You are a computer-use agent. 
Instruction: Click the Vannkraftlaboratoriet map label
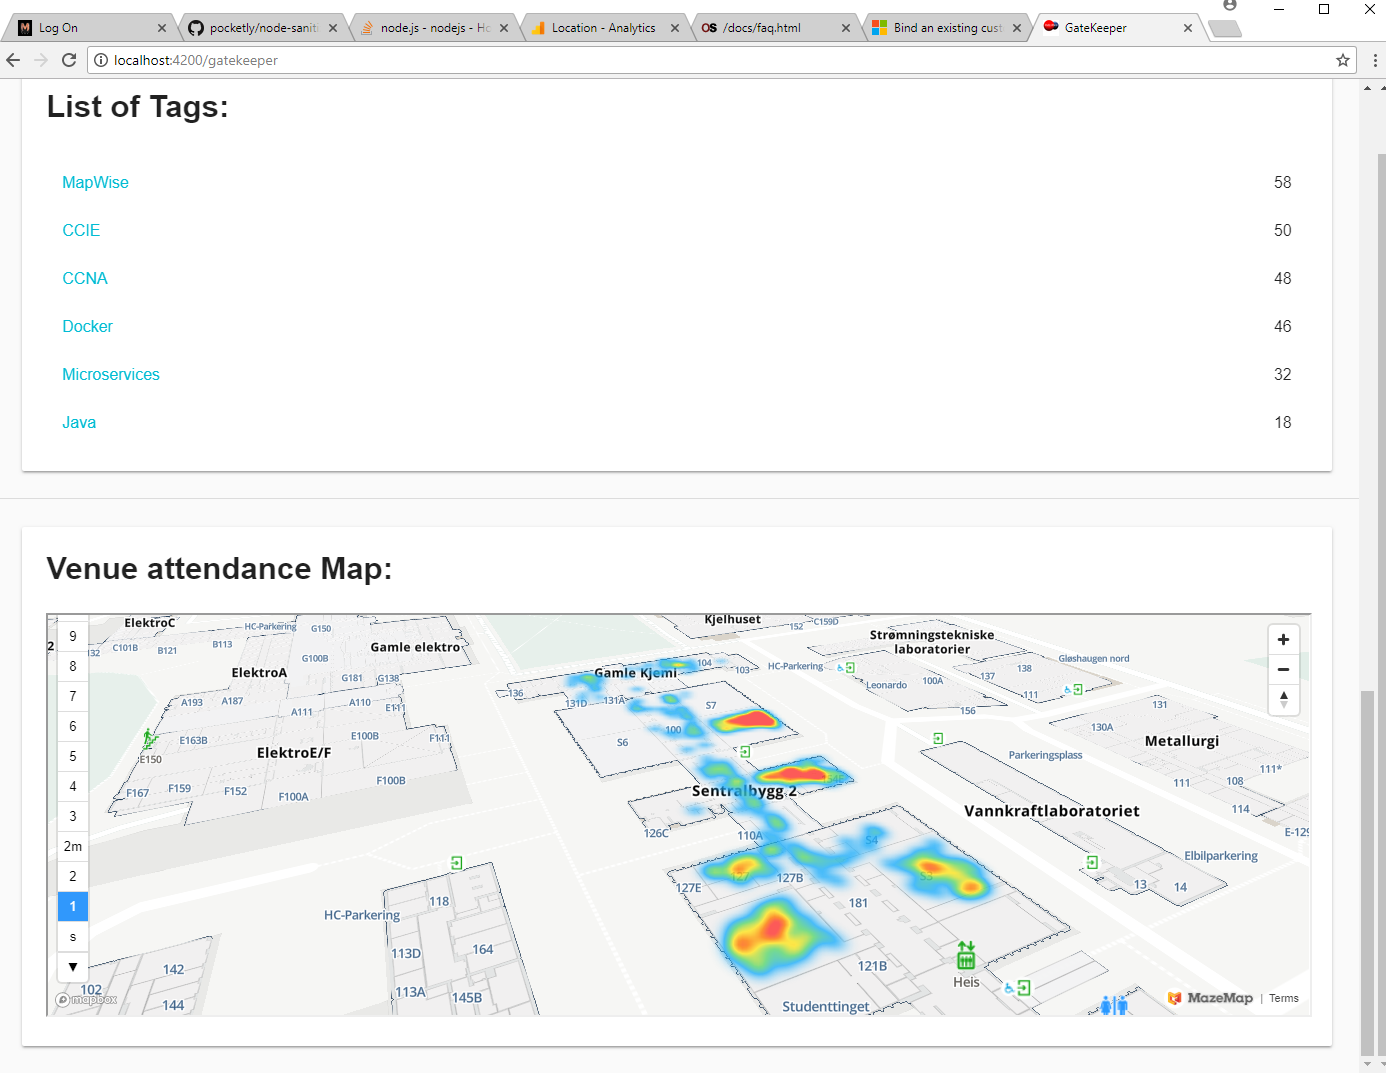pyautogui.click(x=1052, y=811)
